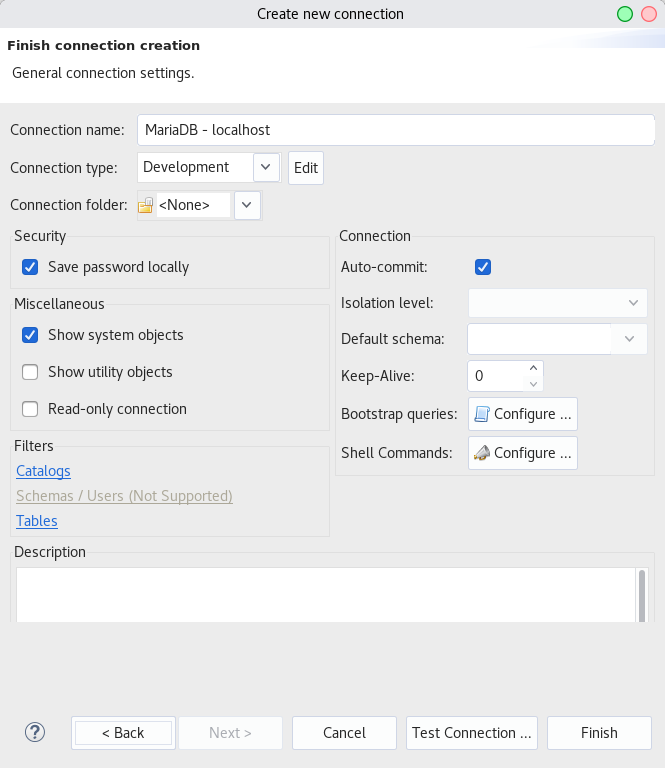The height and width of the screenshot is (768, 665).
Task: Enable Read-only connection checkbox
Action: click(30, 409)
